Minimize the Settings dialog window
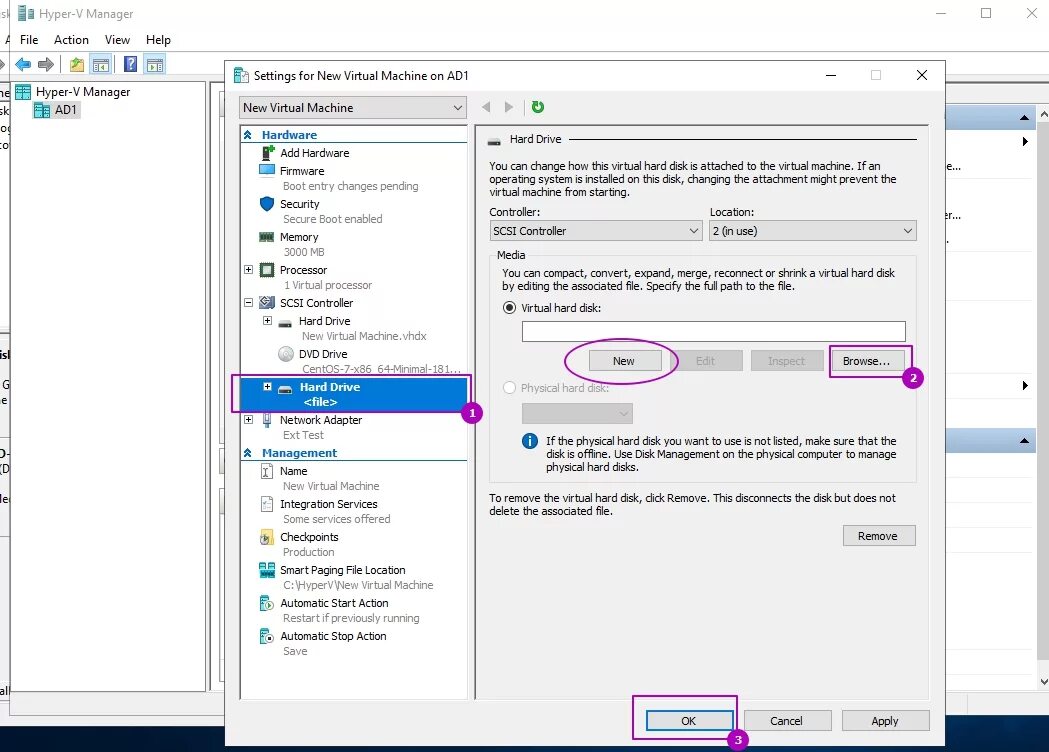The height and width of the screenshot is (752, 1049). 831,76
